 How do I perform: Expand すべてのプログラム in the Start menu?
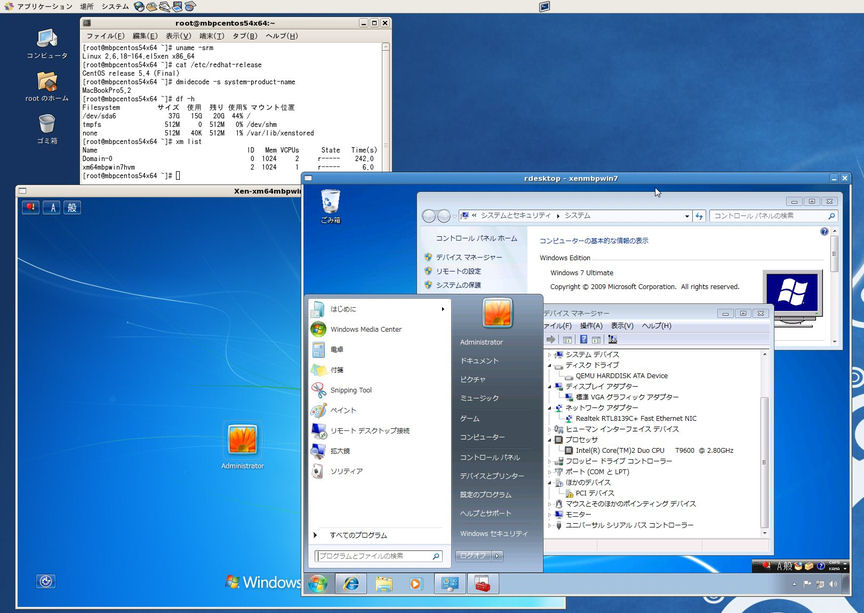pyautogui.click(x=358, y=535)
